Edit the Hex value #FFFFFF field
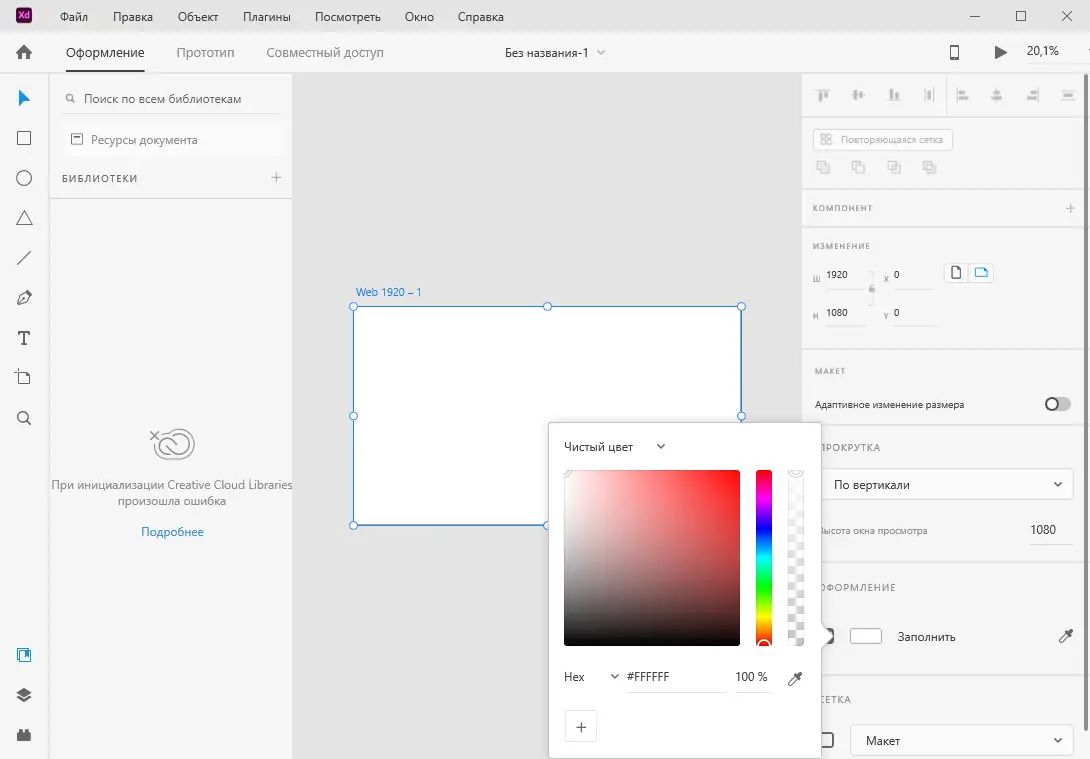The width and height of the screenshot is (1090, 759). pos(675,676)
